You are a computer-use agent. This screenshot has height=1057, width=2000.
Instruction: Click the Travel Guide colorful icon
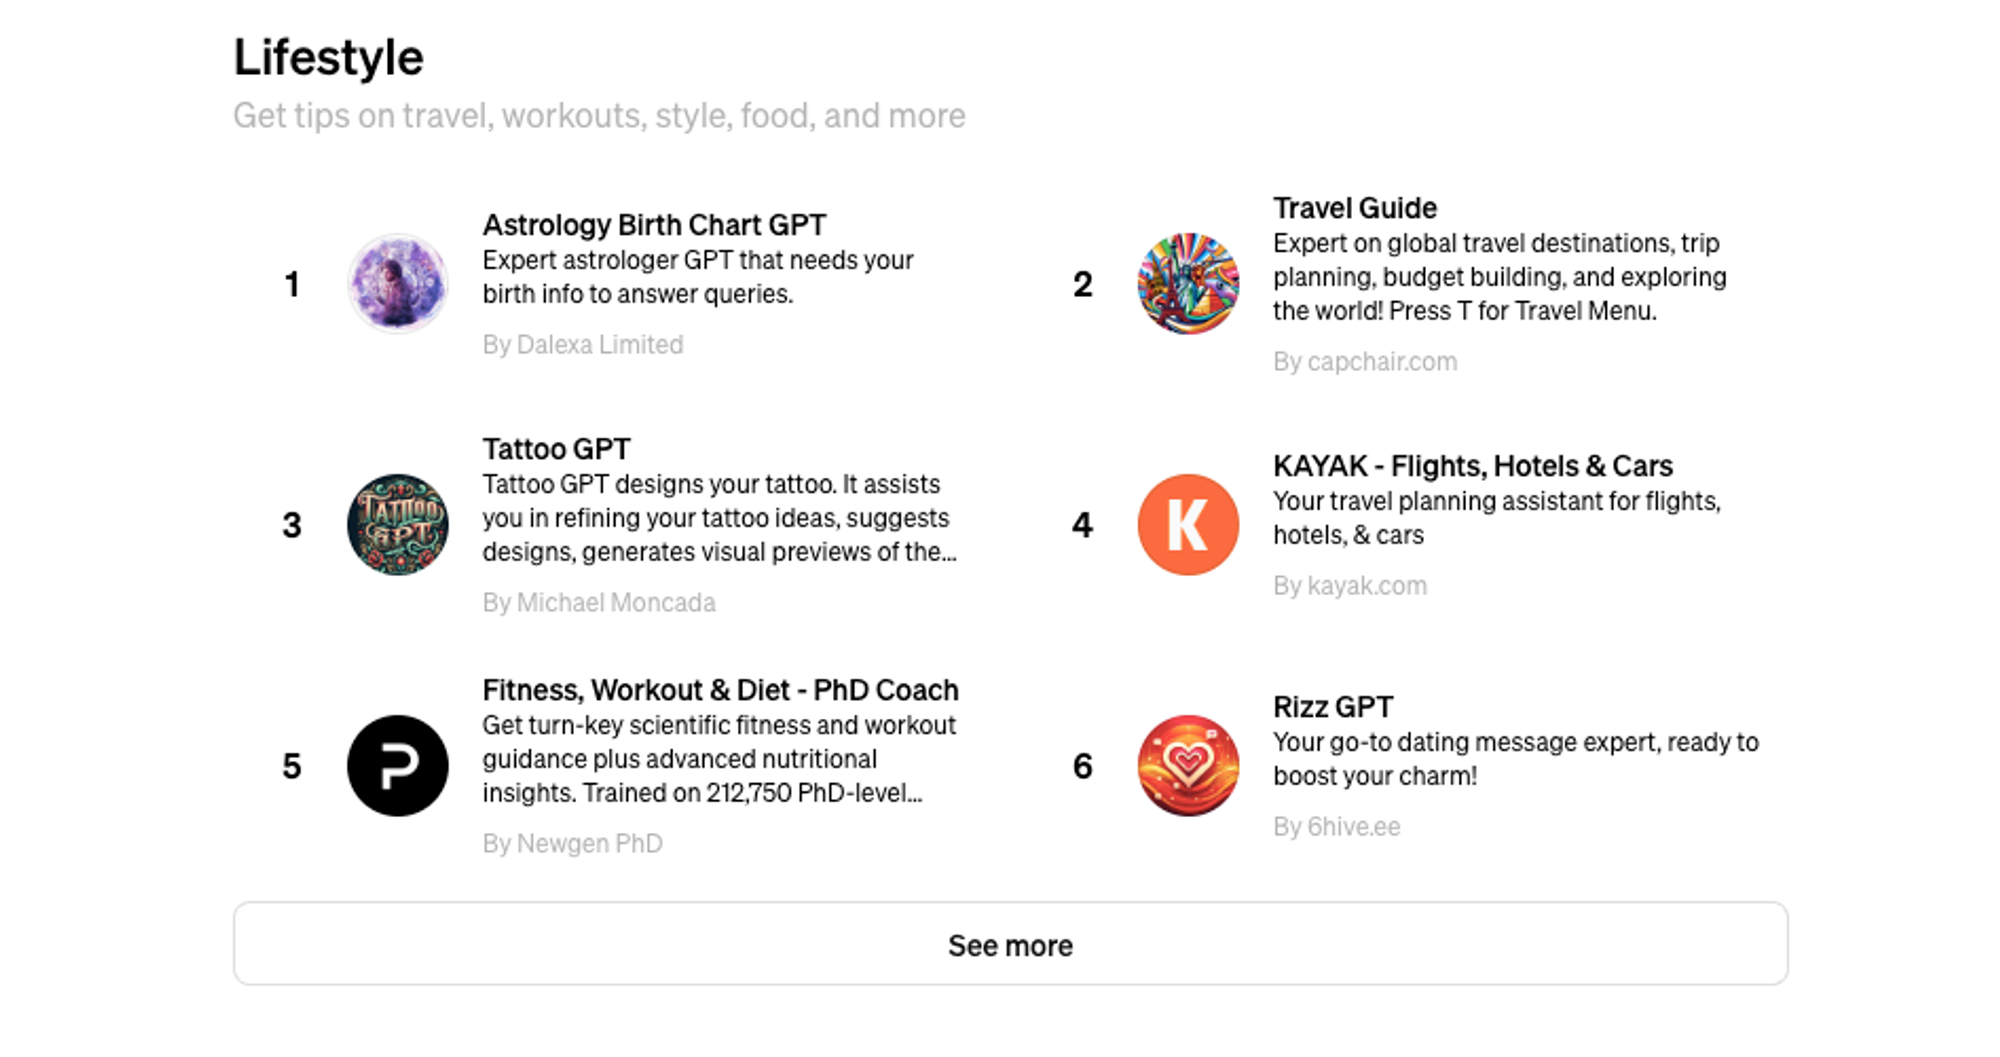click(1188, 284)
